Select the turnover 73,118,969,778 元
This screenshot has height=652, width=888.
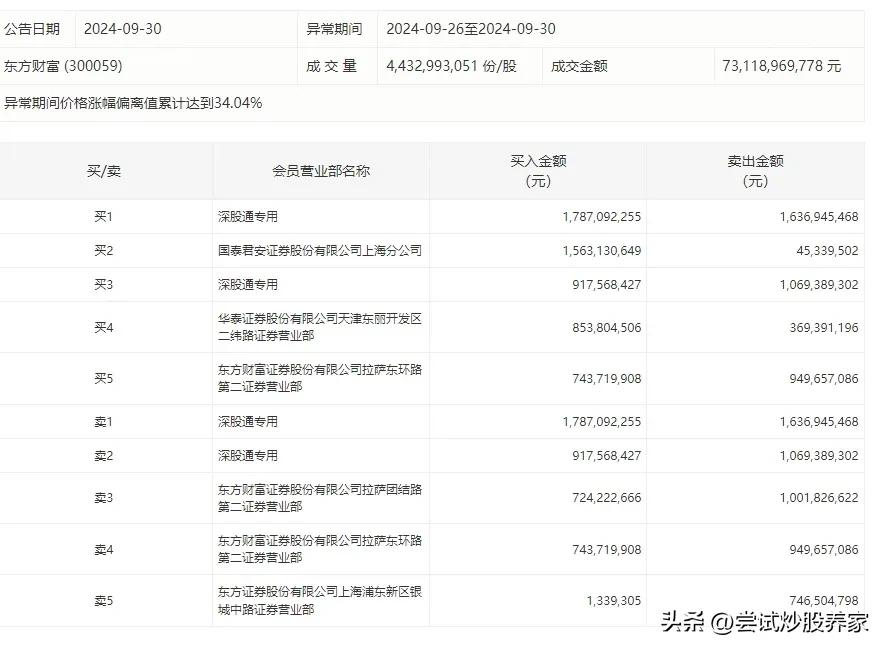point(782,66)
